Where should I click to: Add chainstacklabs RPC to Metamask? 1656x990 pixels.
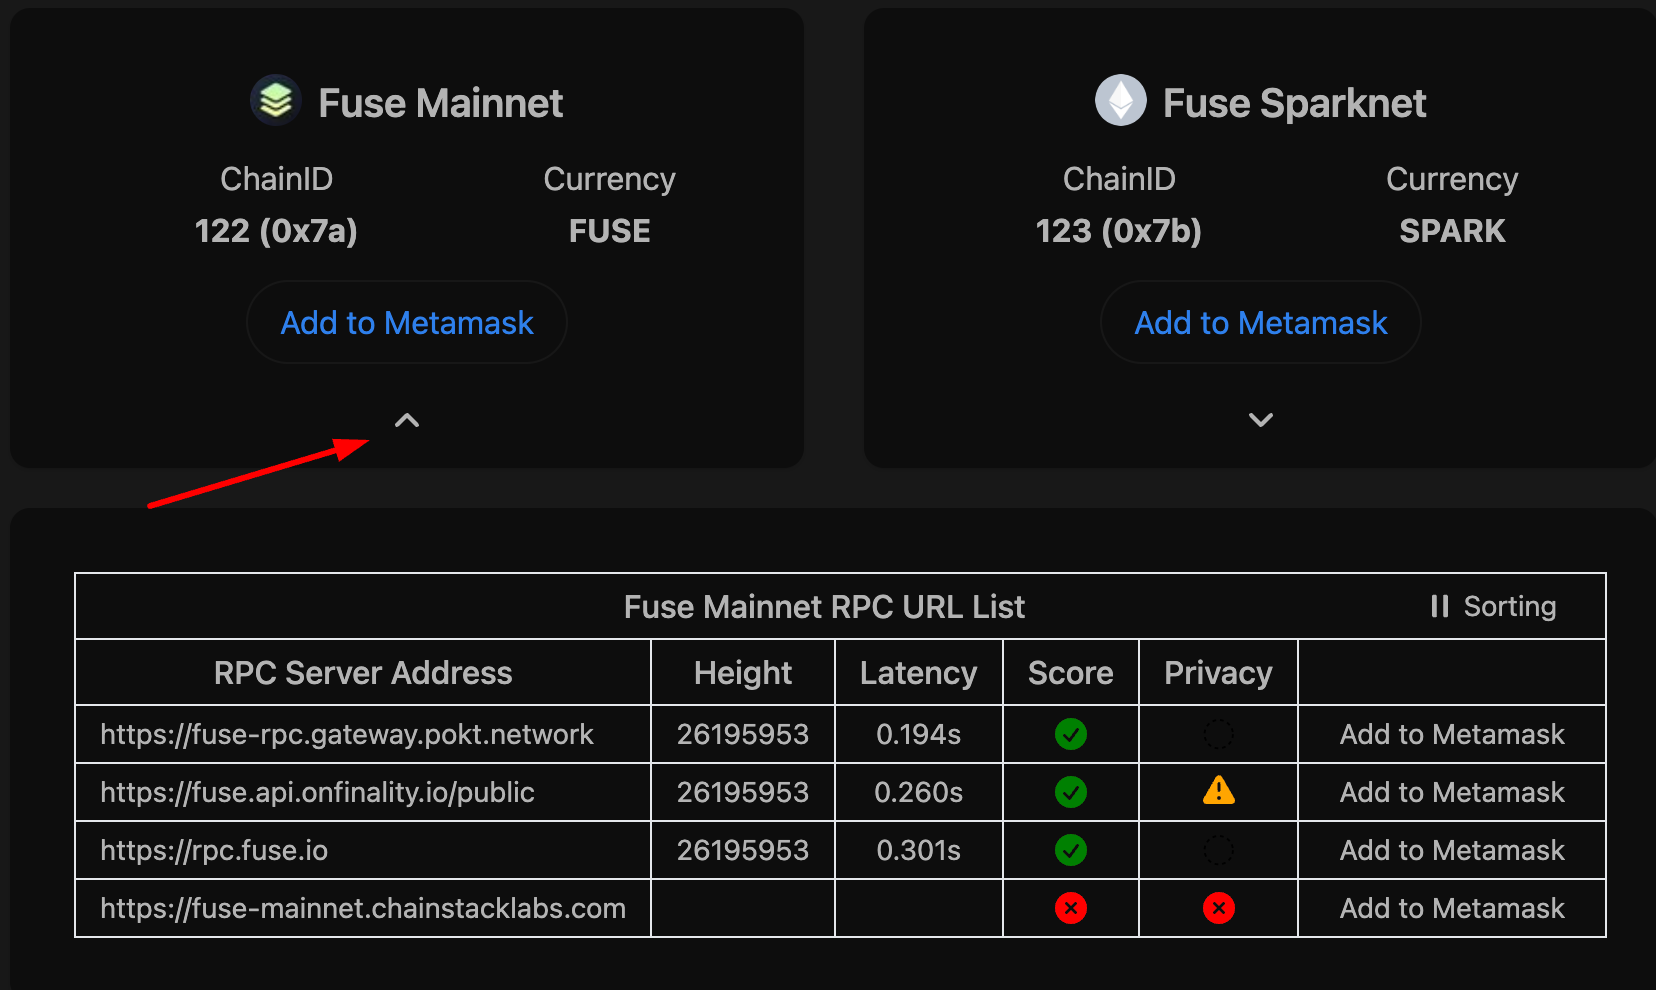tap(1452, 908)
